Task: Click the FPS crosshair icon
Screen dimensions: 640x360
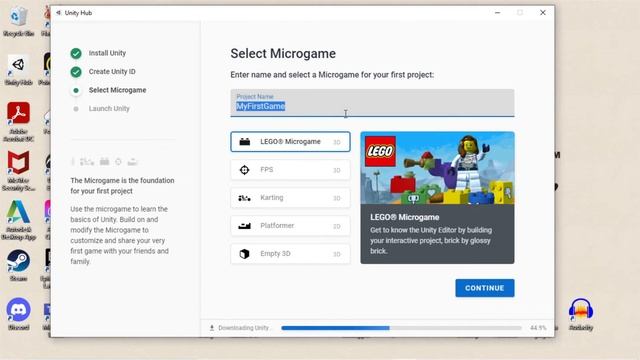Action: tap(244, 170)
